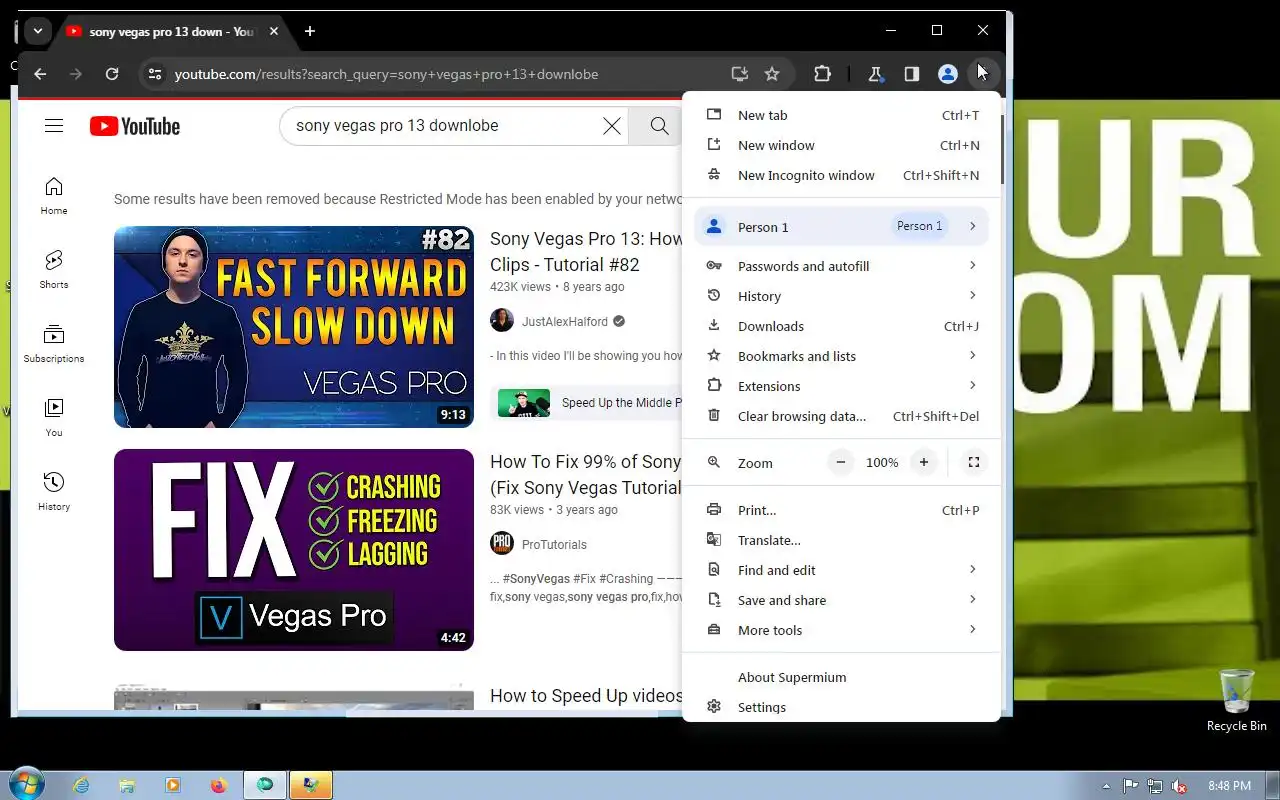This screenshot has width=1280, height=800.
Task: Open the How to Speed Up videos title
Action: tap(586, 696)
